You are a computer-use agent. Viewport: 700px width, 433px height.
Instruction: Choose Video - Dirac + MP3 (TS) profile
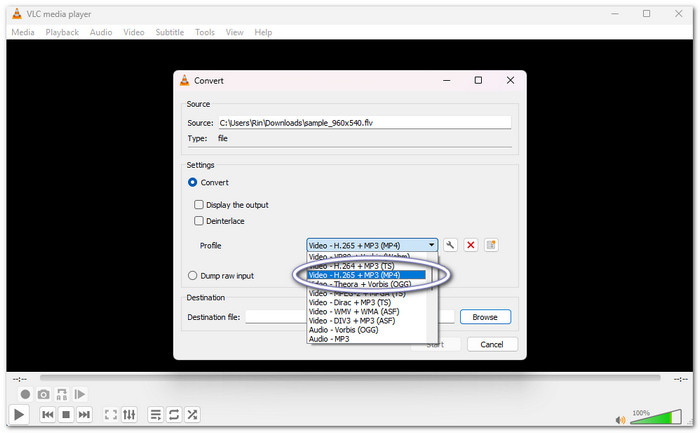pos(367,302)
